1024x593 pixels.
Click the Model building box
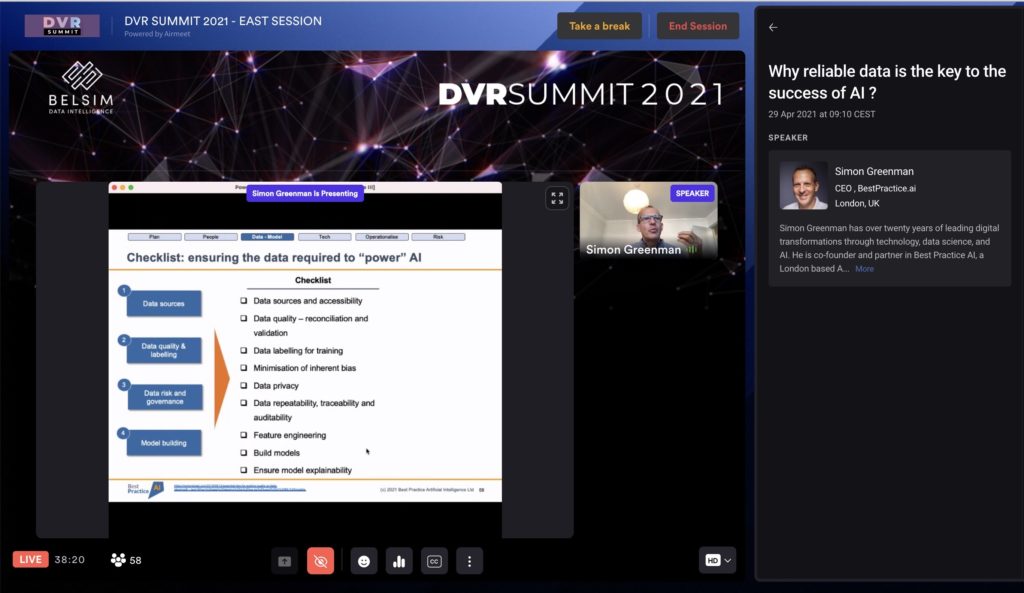[164, 443]
